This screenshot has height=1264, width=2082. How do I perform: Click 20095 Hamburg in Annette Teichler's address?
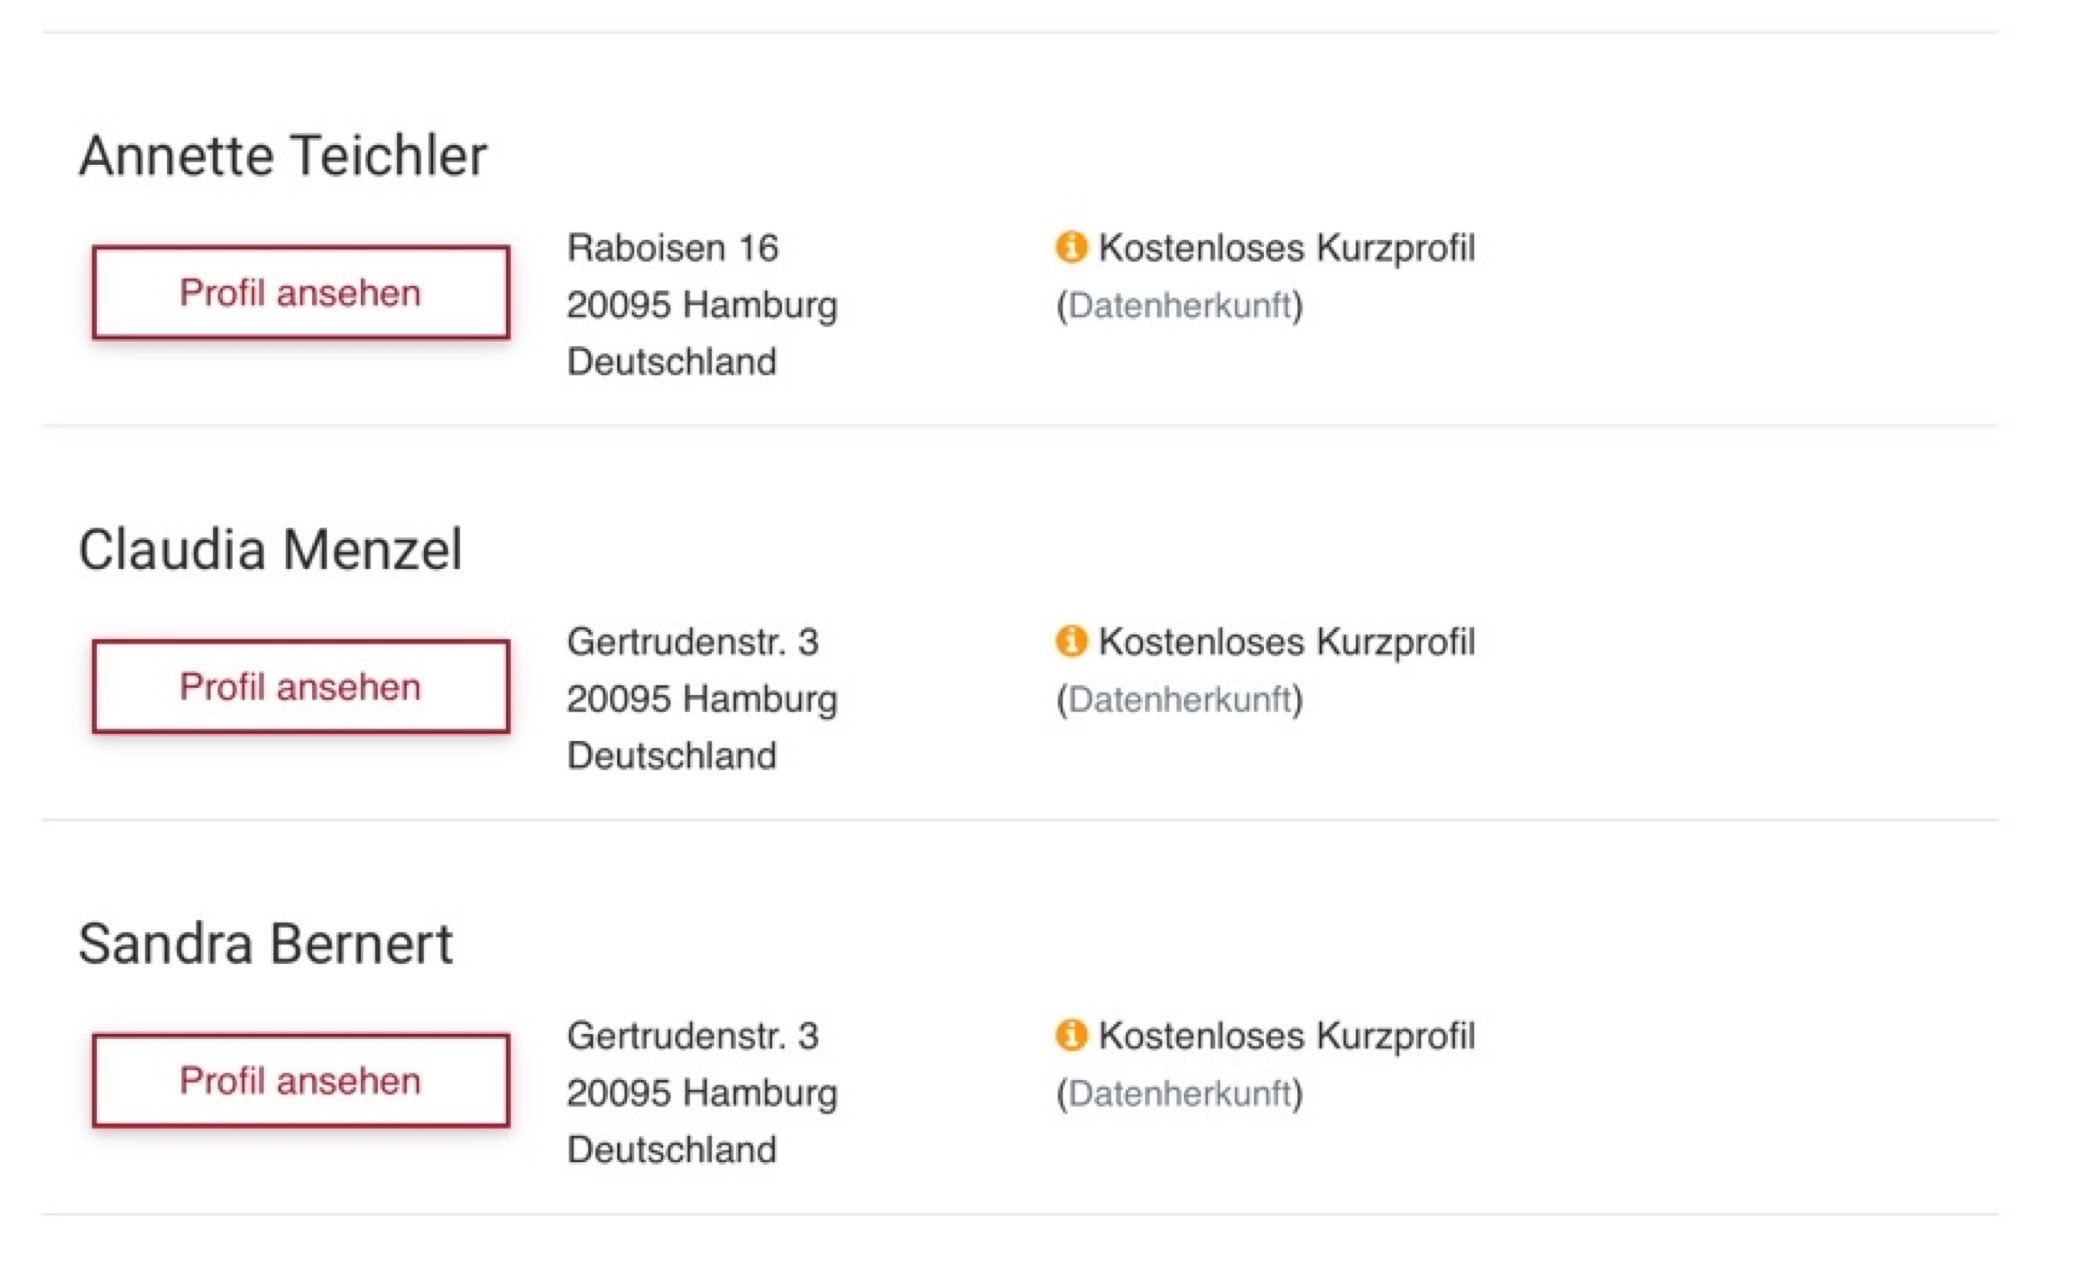coord(701,305)
